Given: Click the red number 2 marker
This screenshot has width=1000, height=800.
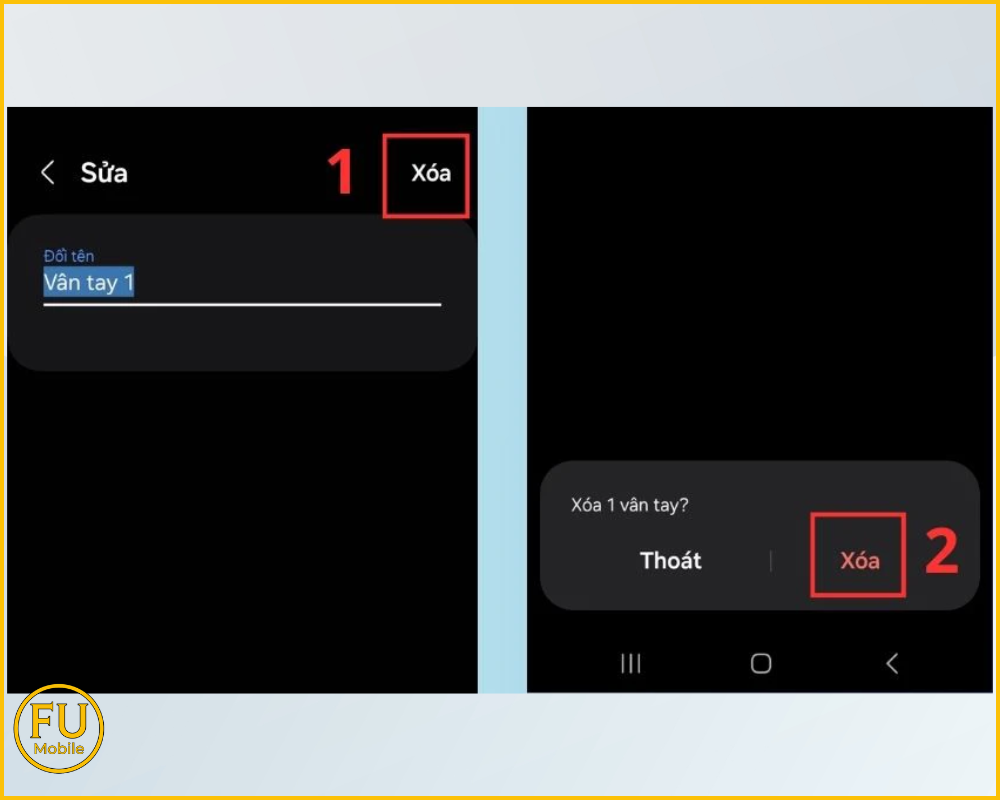Looking at the screenshot, I should pyautogui.click(x=941, y=553).
